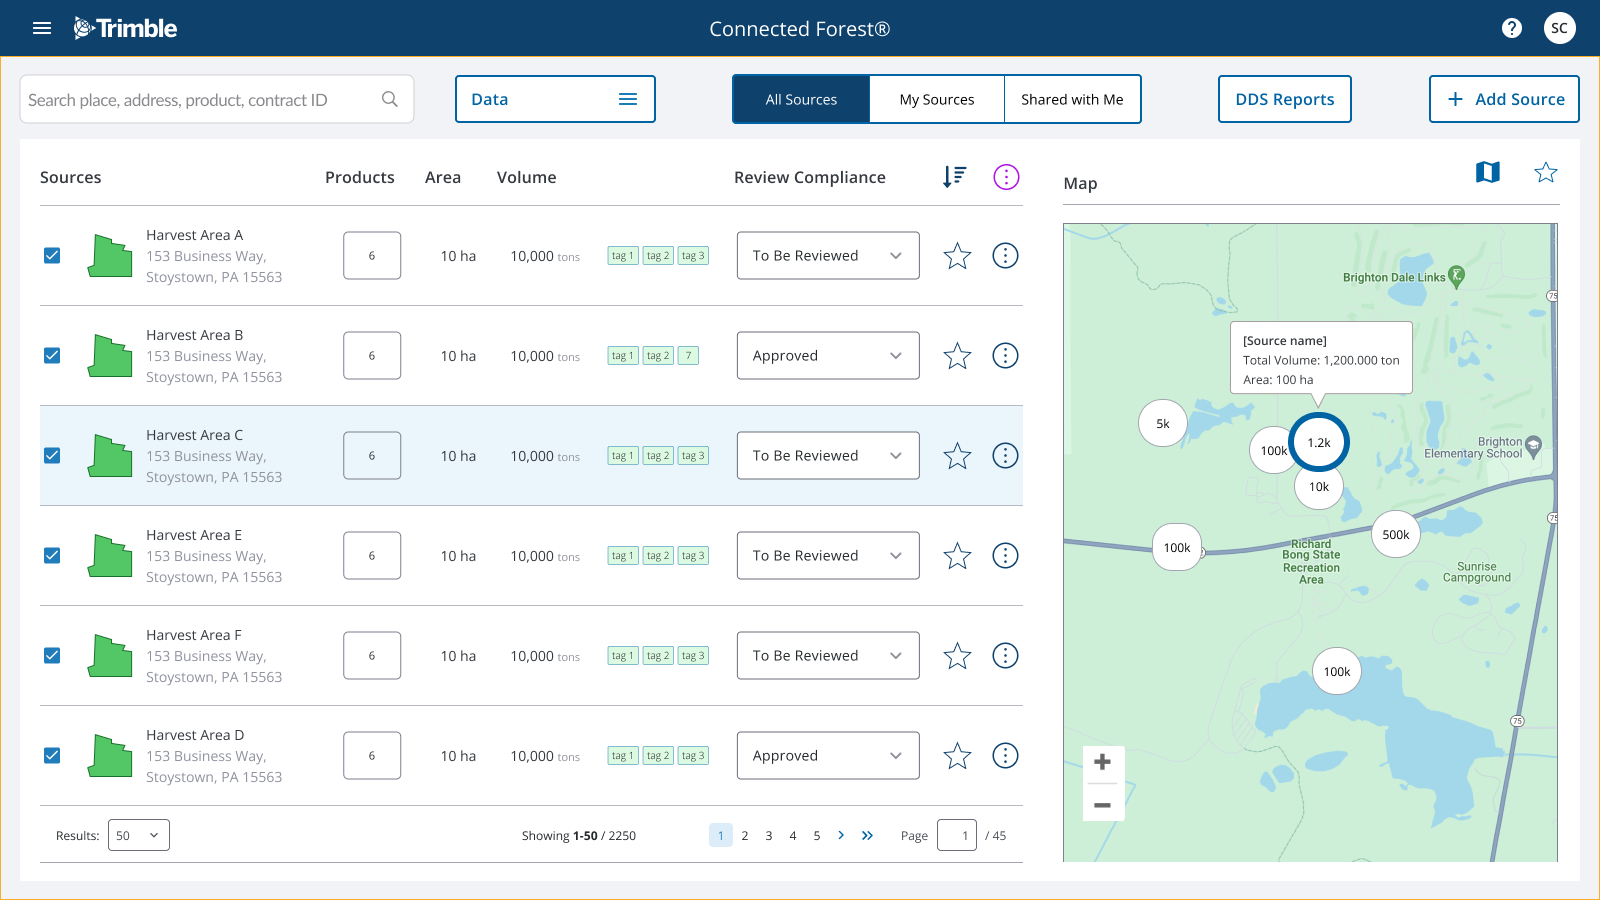Open the help question mark icon

point(1511,28)
